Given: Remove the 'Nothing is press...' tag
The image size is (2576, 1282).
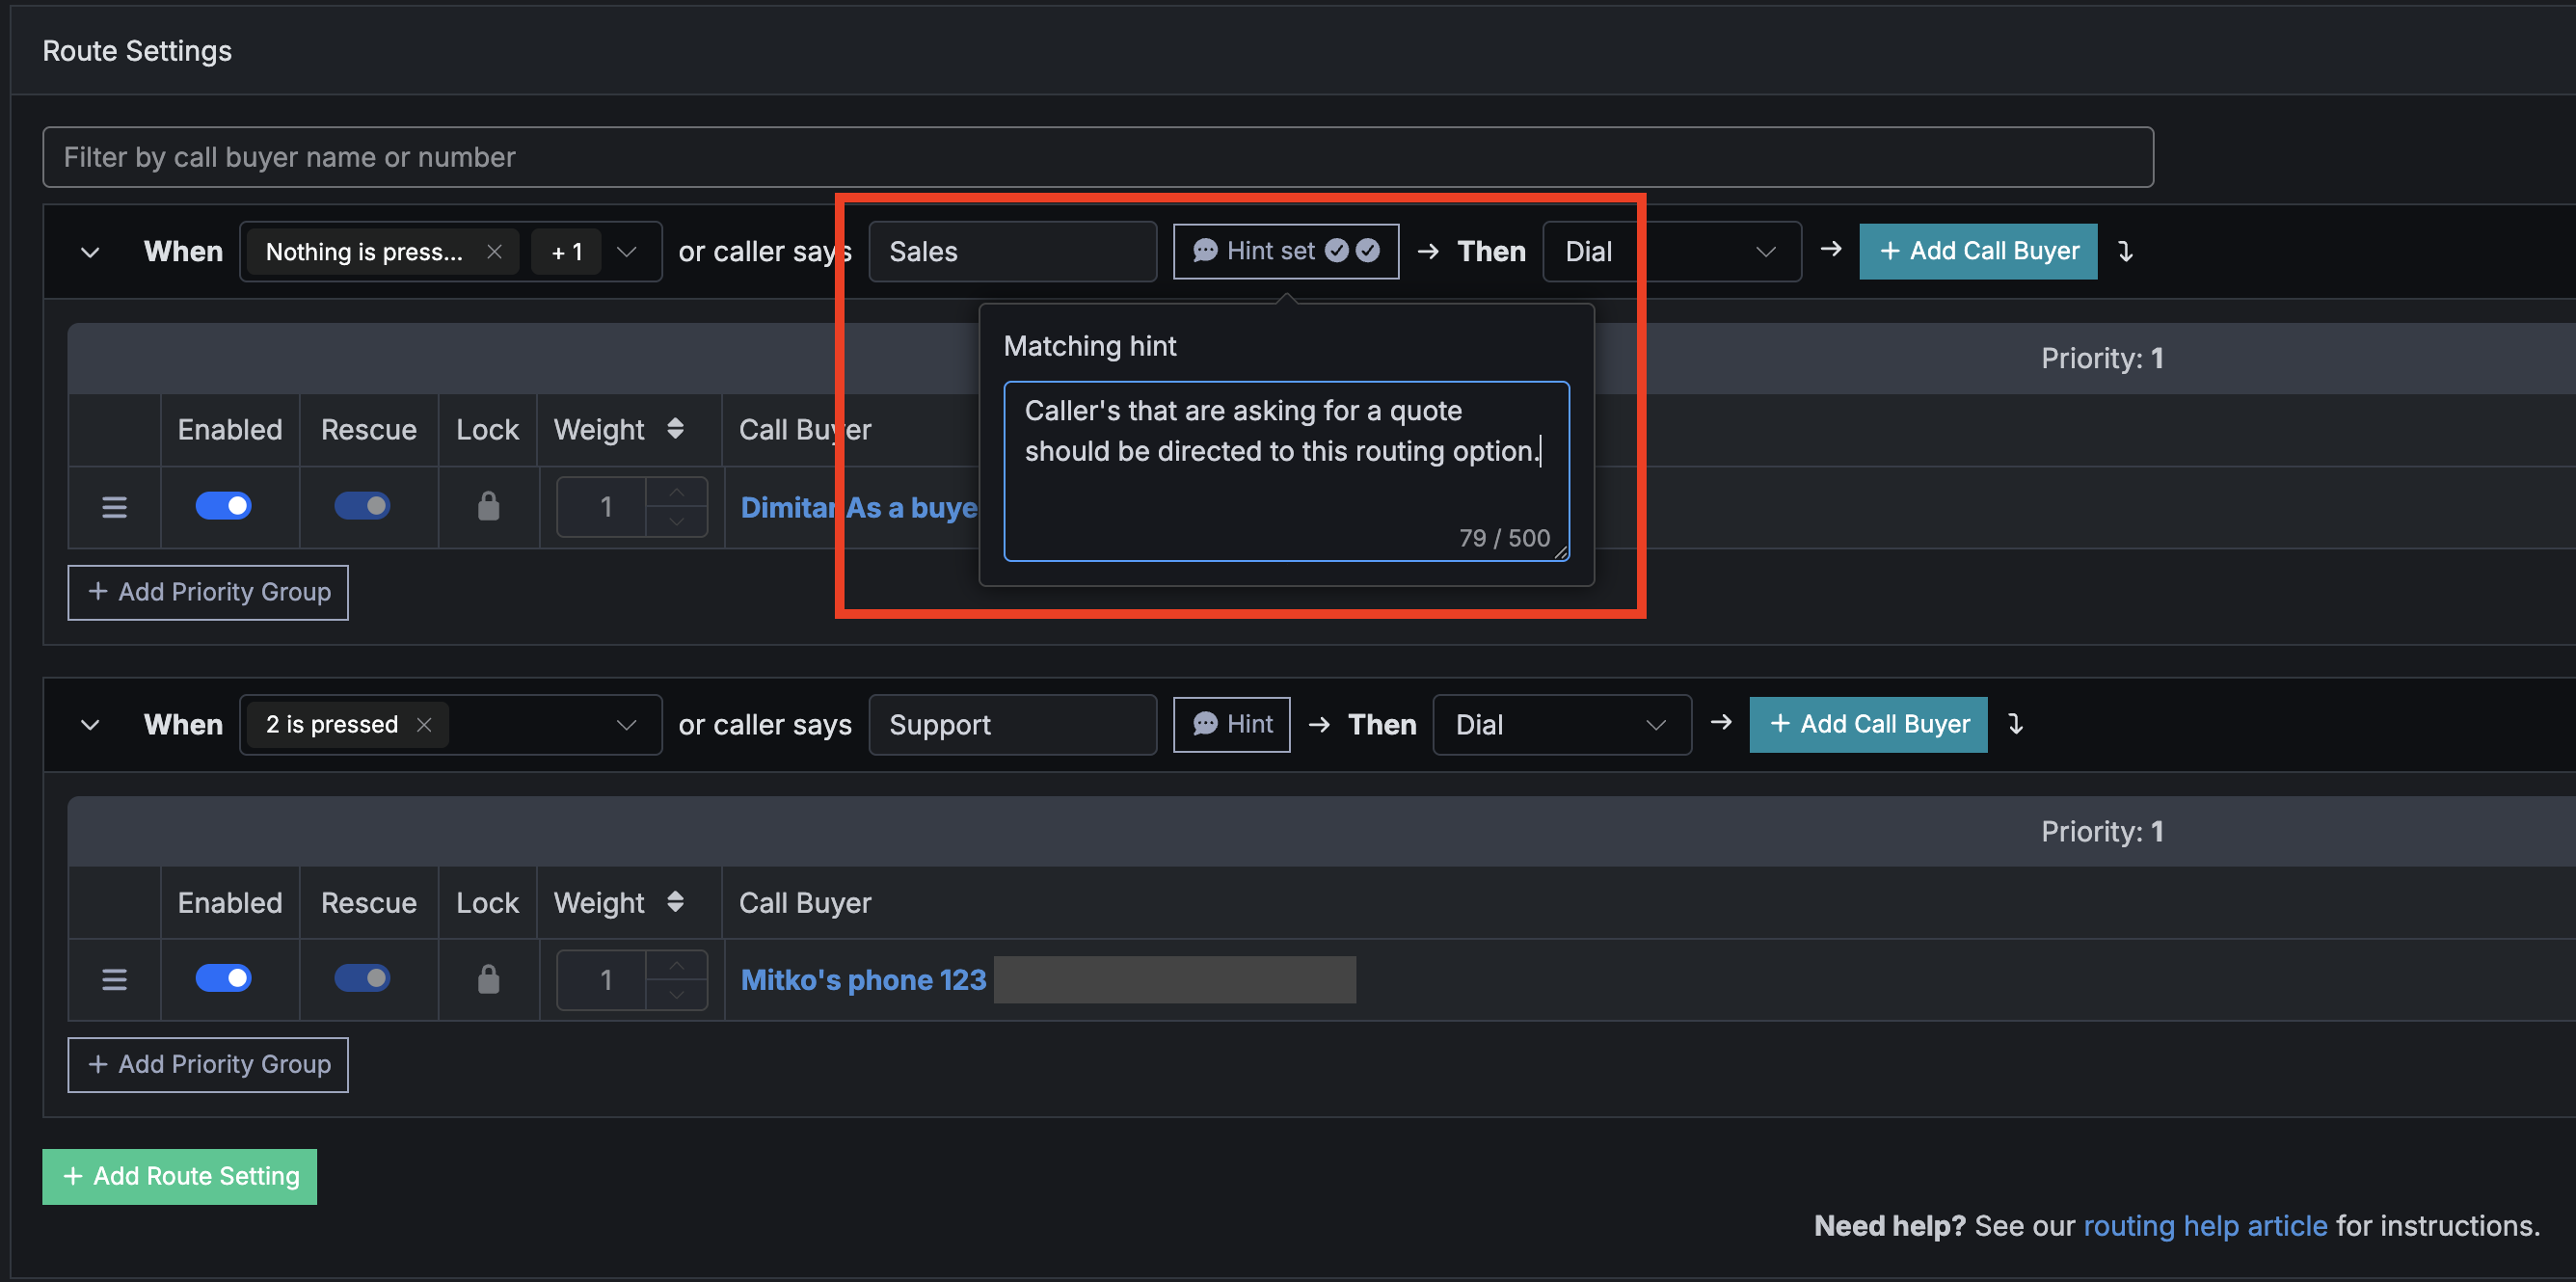Looking at the screenshot, I should click(x=494, y=252).
